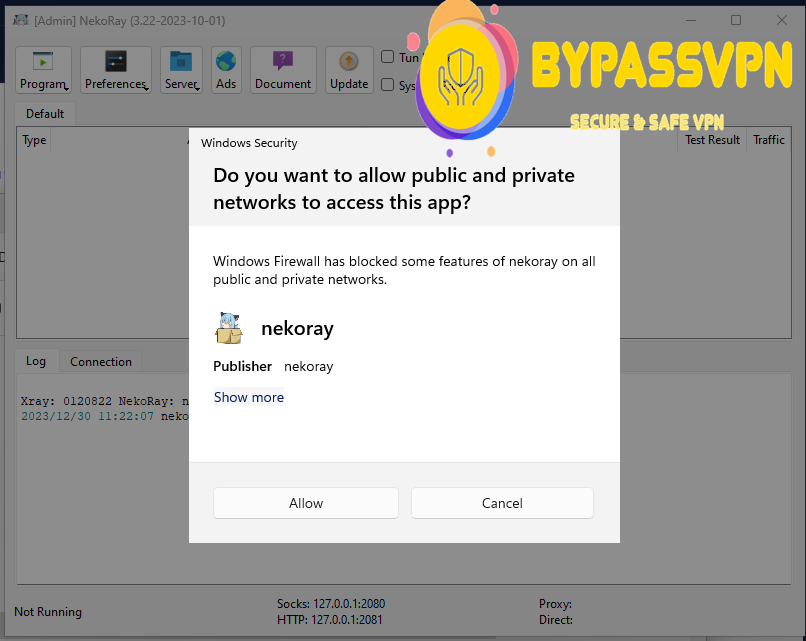The width and height of the screenshot is (806, 641).
Task: Open the Show more link
Action: (249, 397)
